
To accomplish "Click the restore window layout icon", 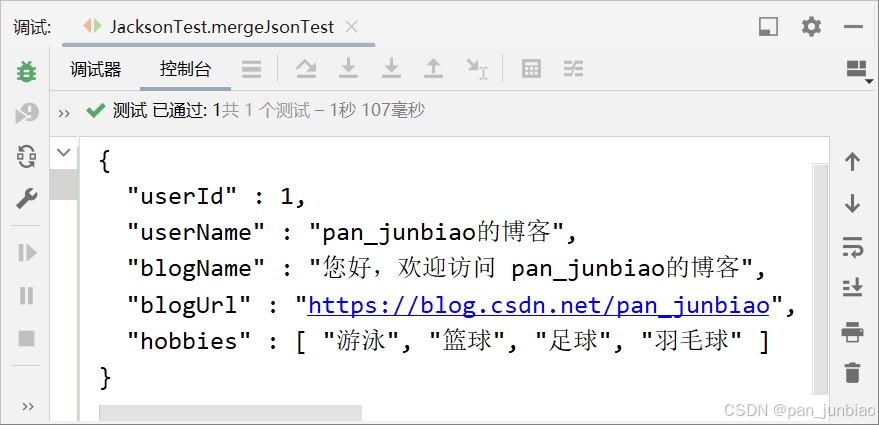I will coord(769,26).
